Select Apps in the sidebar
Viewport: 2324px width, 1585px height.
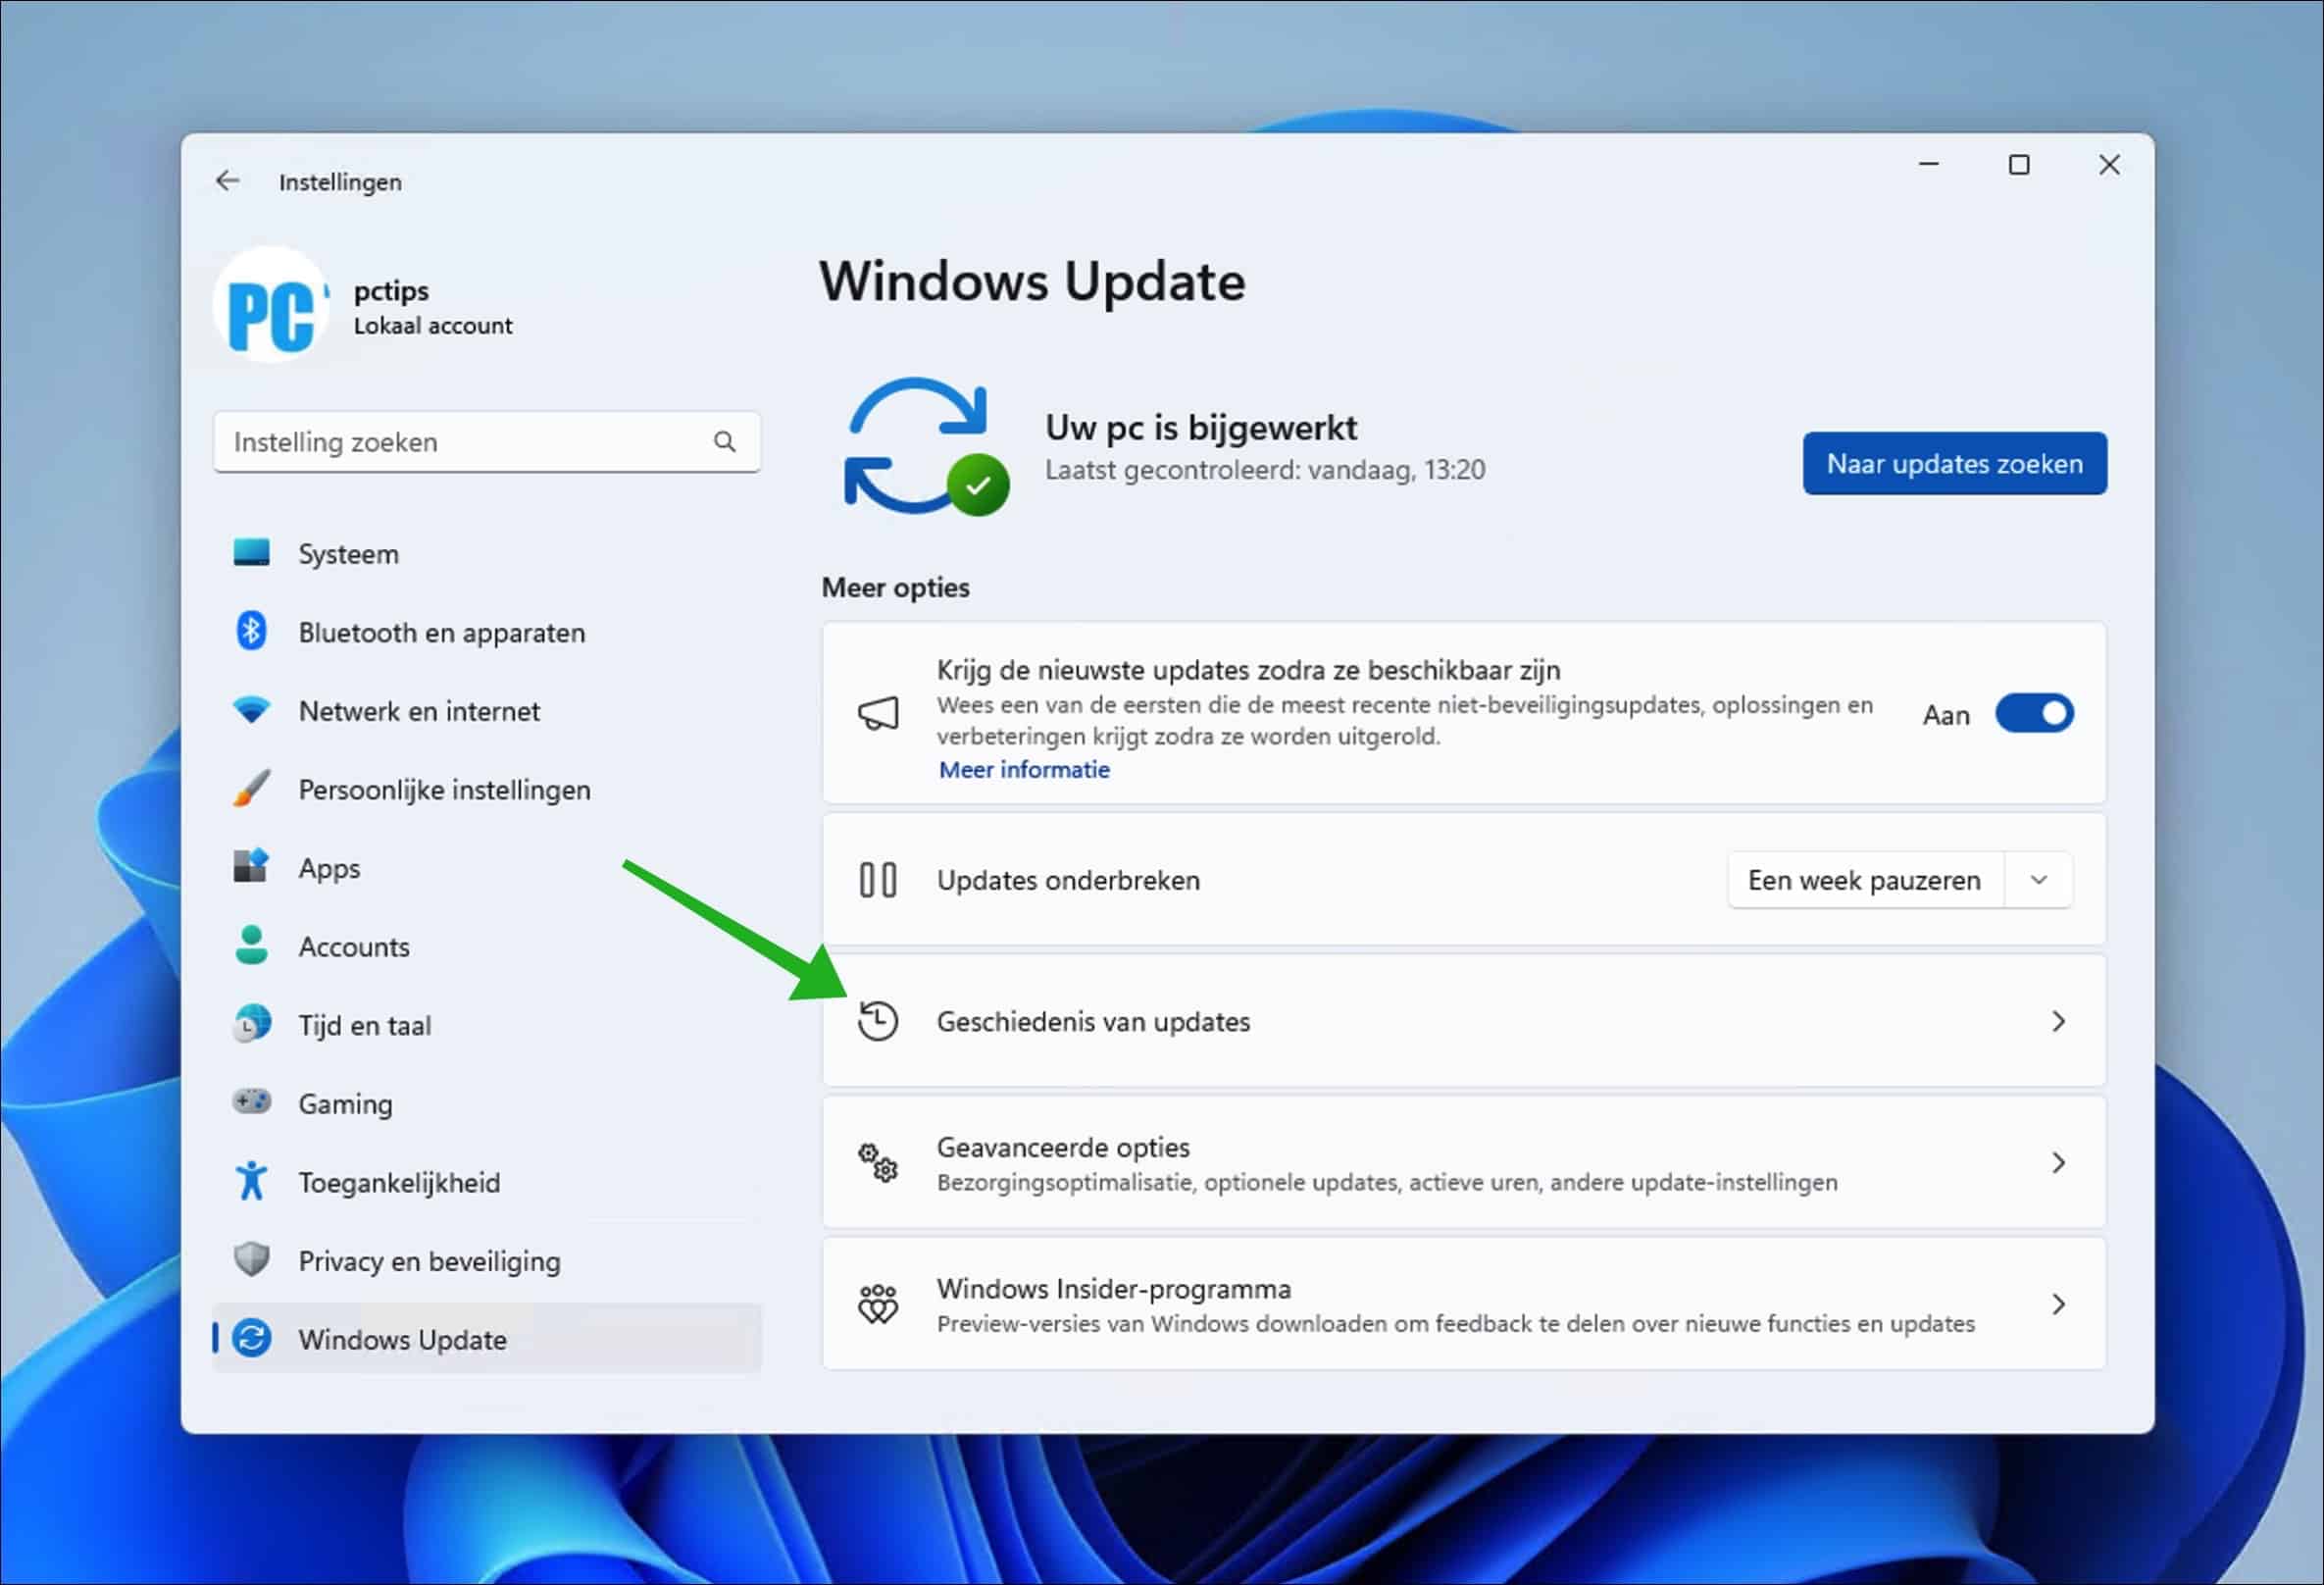click(486, 868)
